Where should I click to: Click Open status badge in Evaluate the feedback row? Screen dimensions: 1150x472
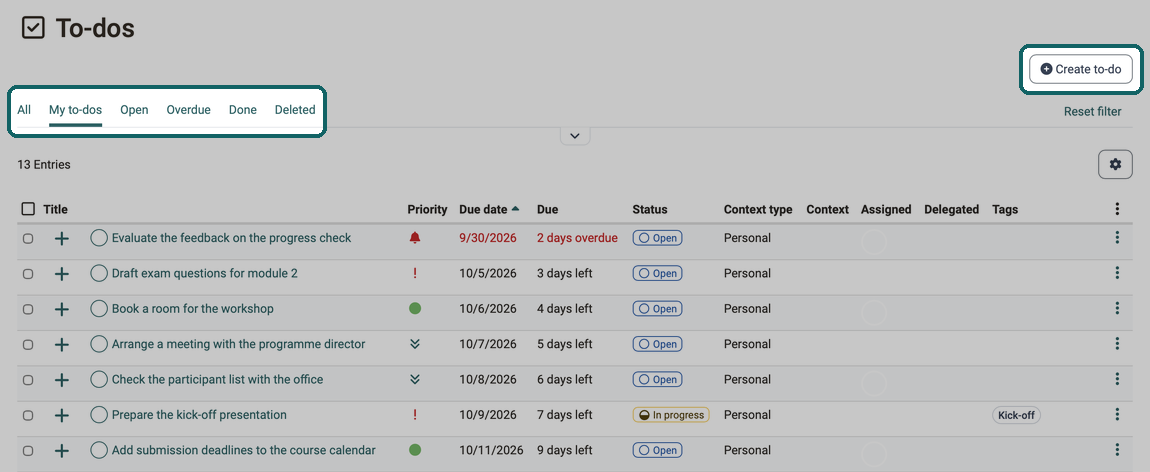coord(657,238)
